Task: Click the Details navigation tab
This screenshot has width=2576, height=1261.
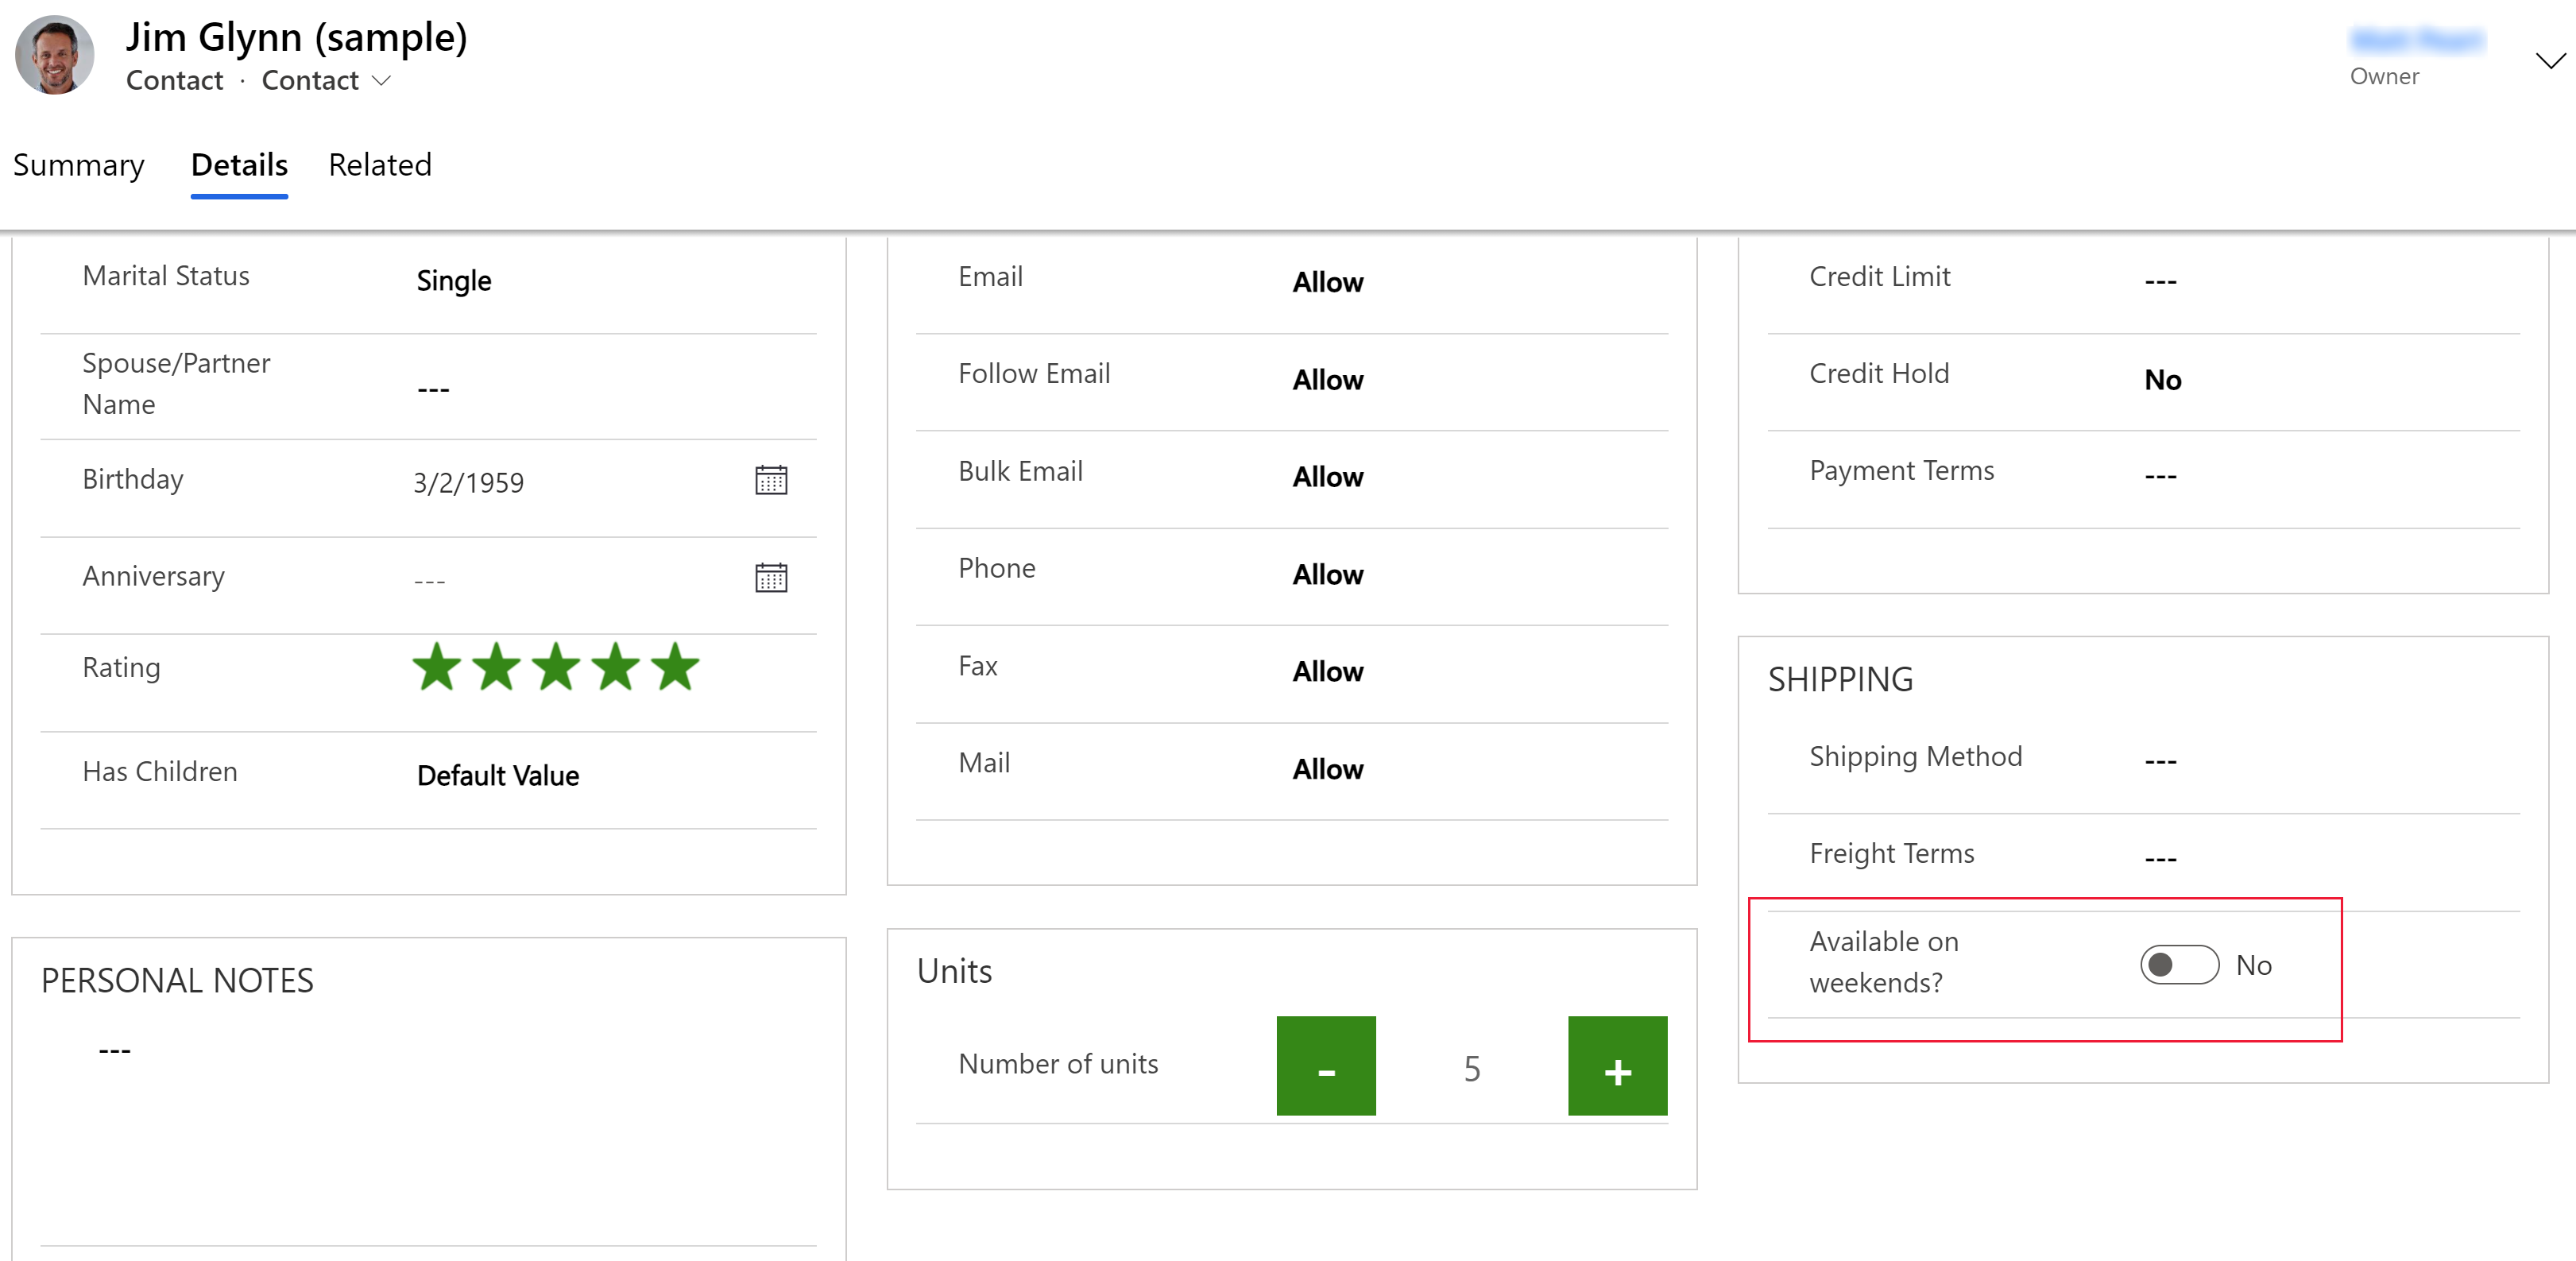Action: click(240, 164)
